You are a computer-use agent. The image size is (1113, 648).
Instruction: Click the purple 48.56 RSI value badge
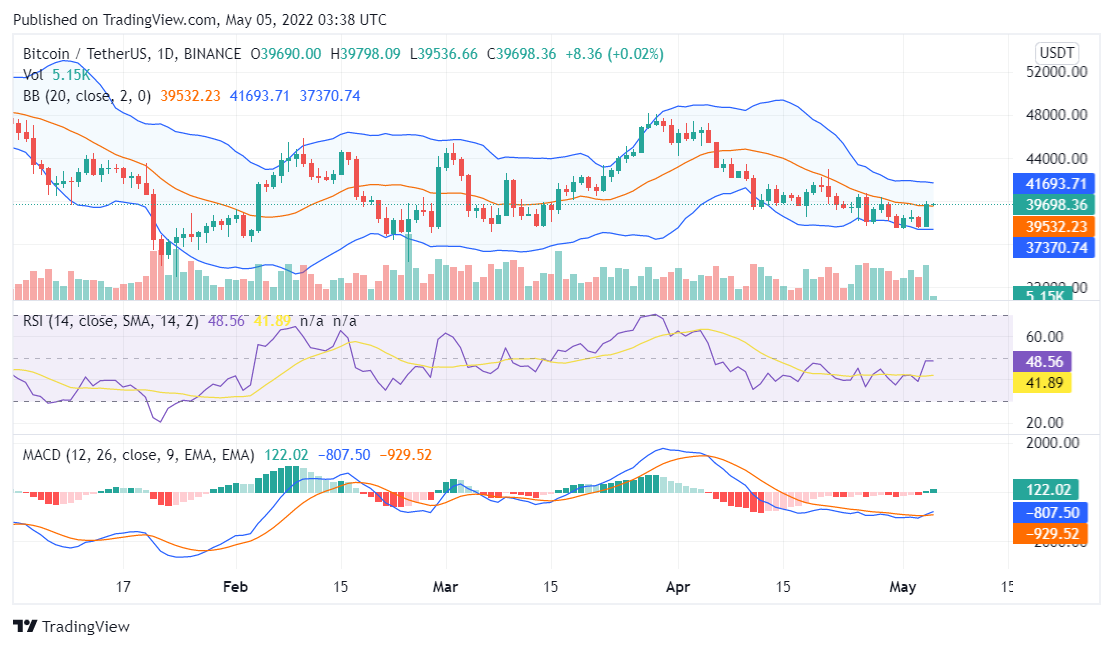tap(1043, 362)
